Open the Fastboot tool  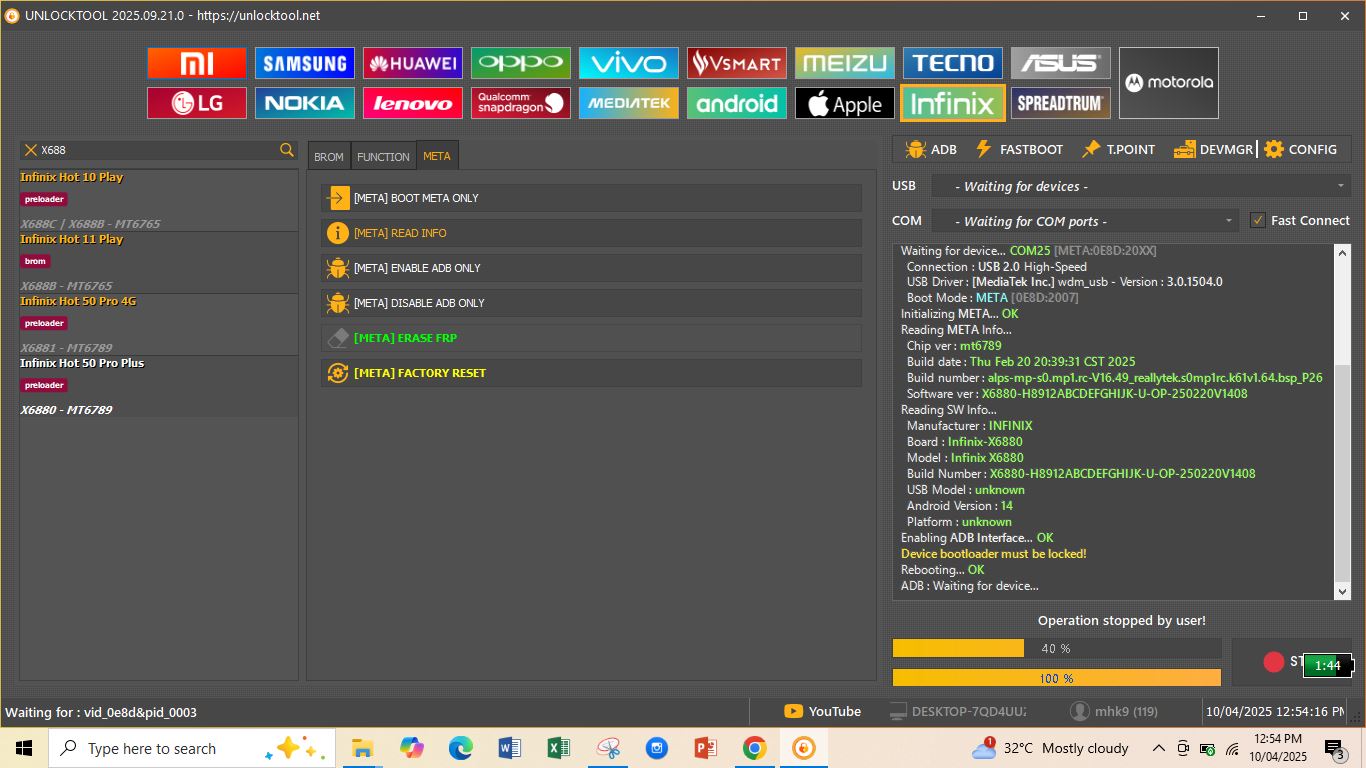(1019, 149)
